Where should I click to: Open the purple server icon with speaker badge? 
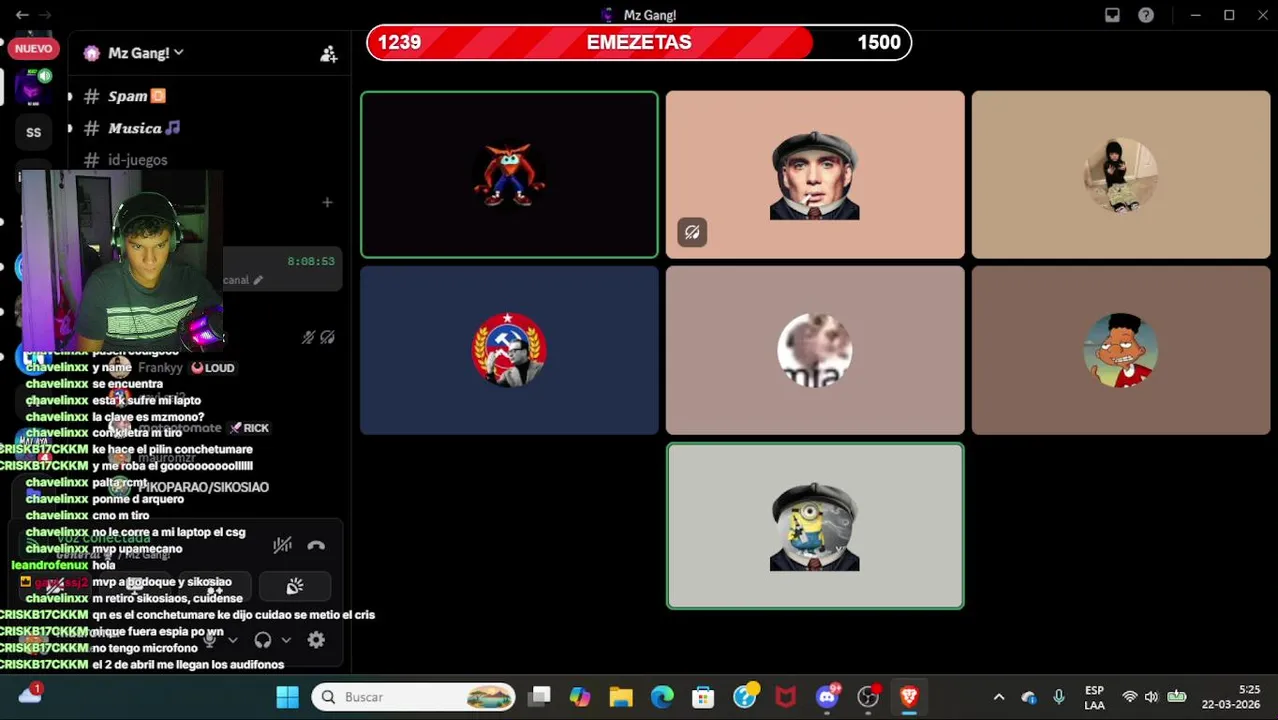pyautogui.click(x=34, y=88)
